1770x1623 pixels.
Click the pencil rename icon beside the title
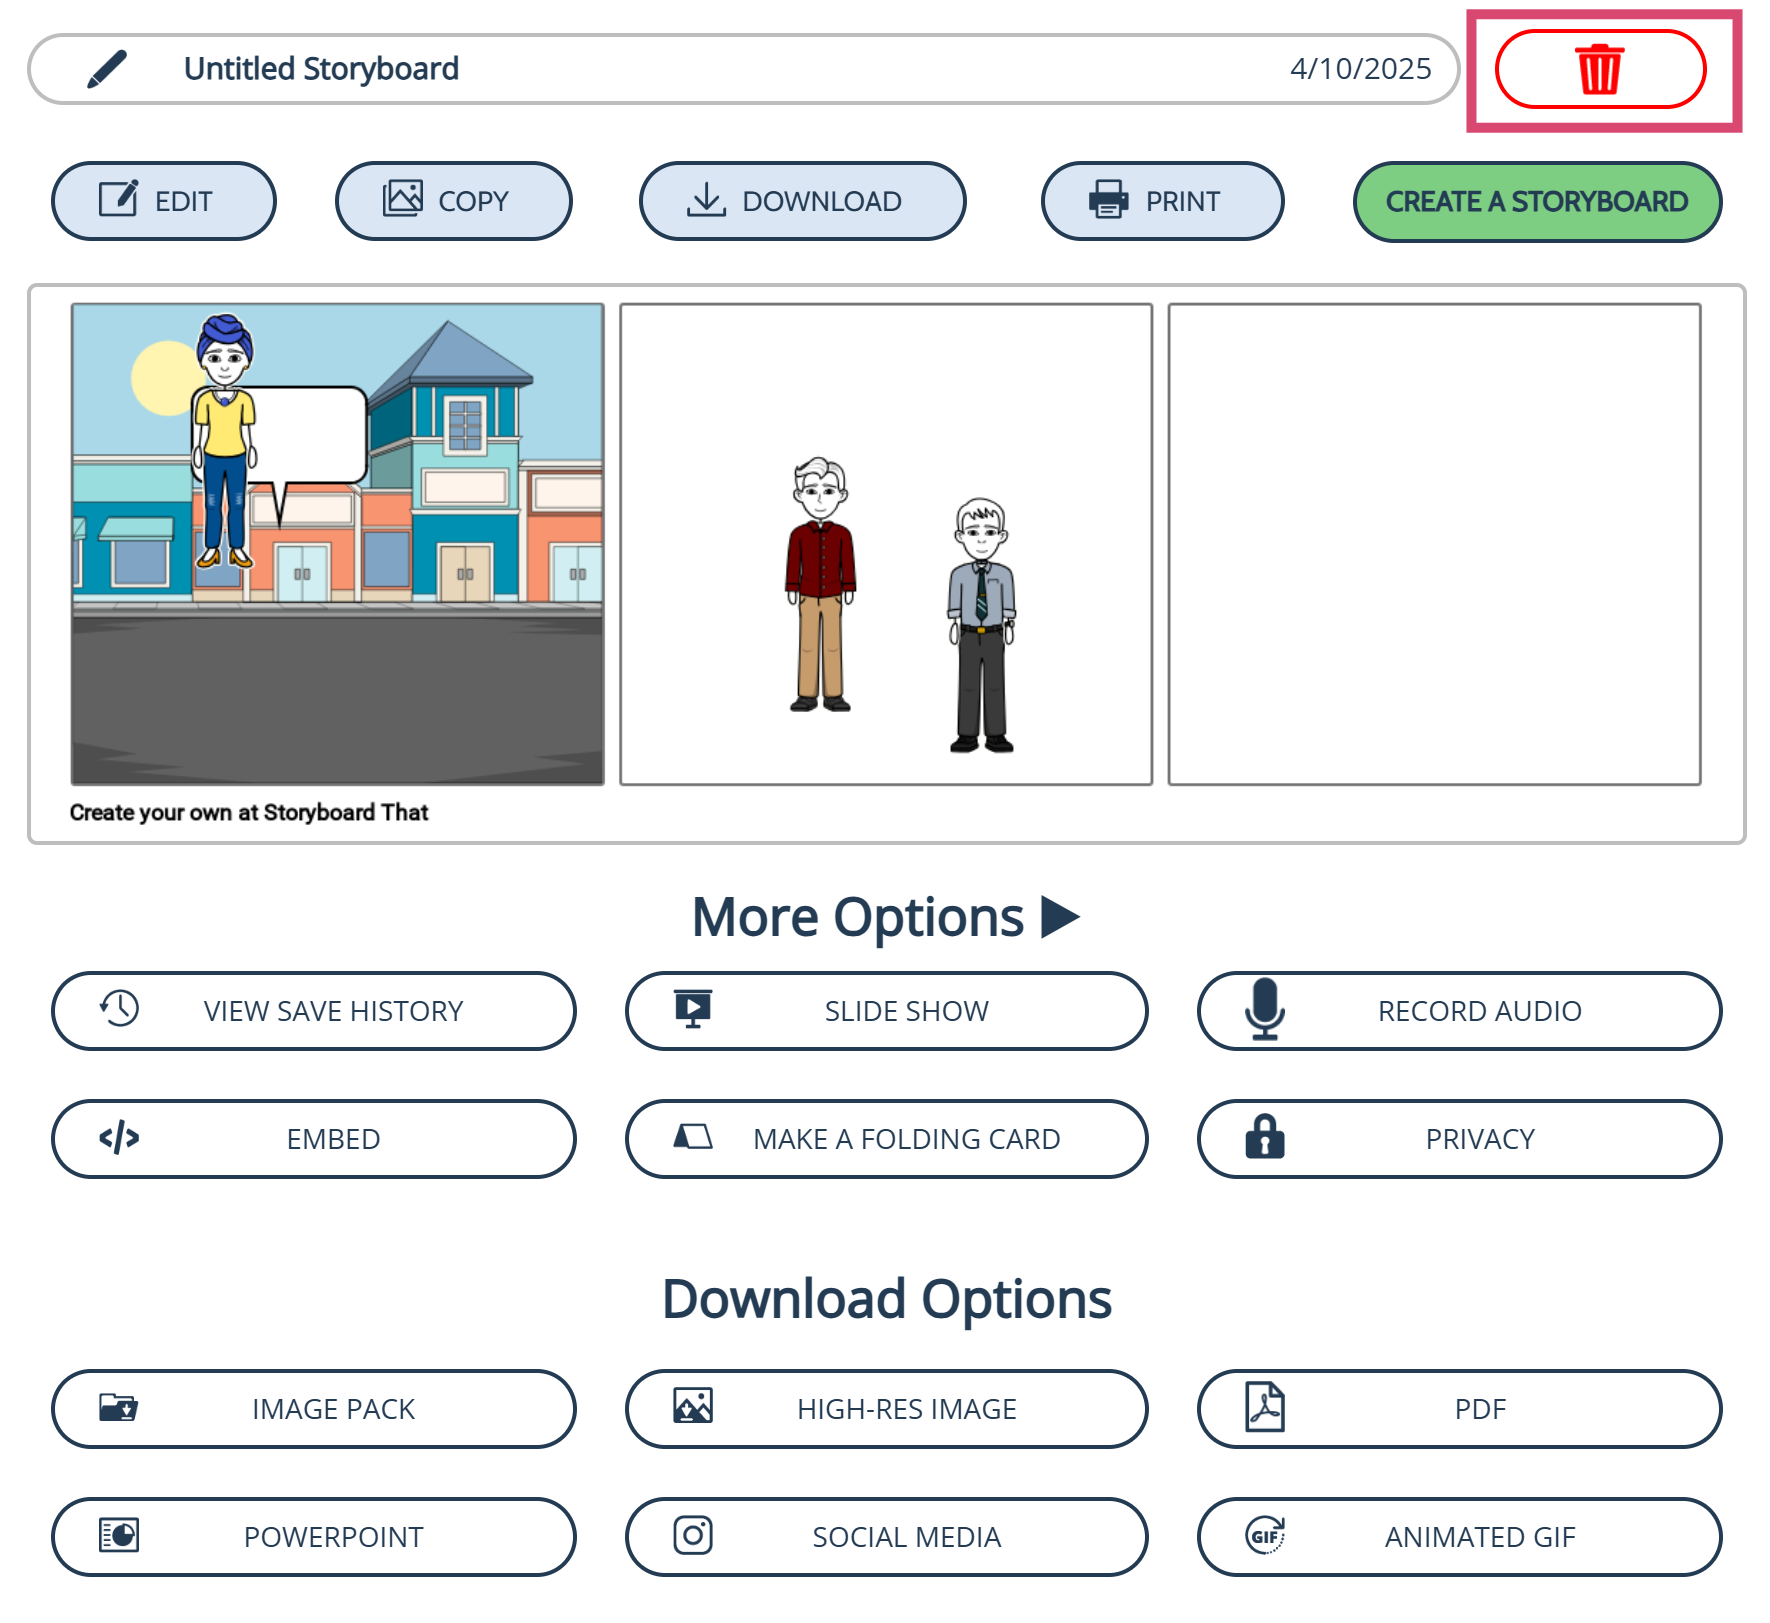tap(107, 69)
